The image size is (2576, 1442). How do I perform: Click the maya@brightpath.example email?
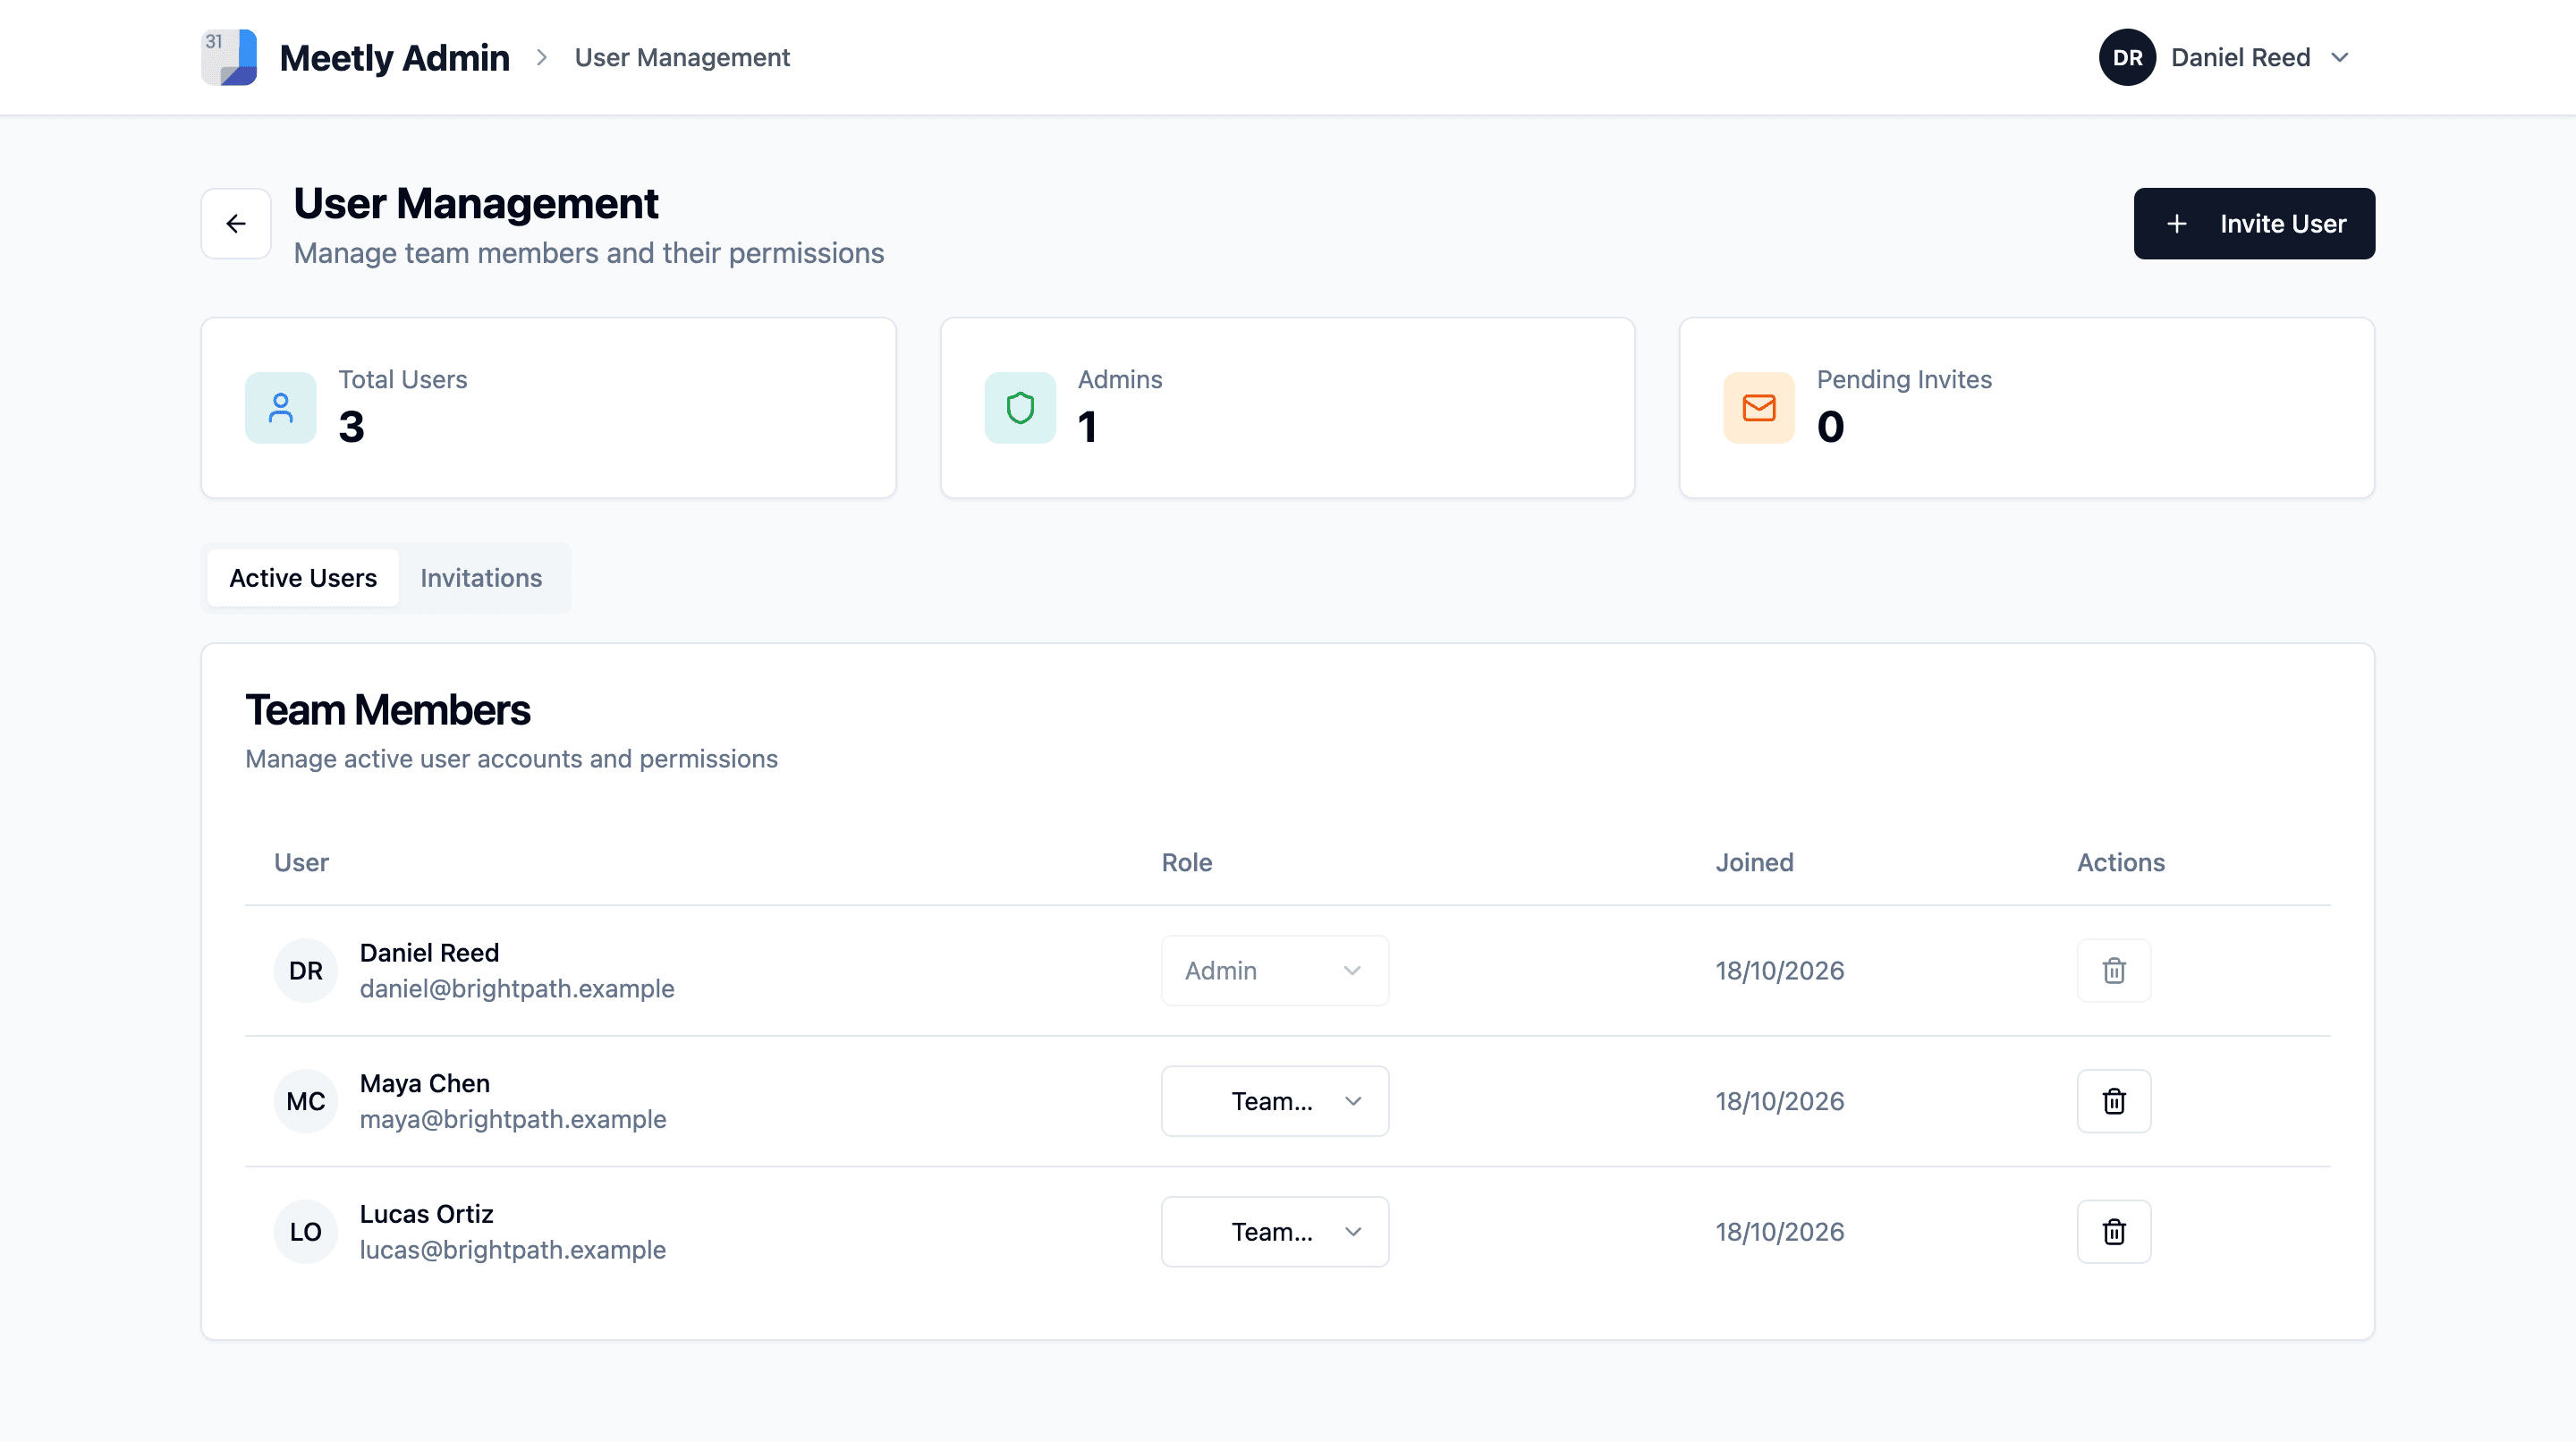[513, 1119]
